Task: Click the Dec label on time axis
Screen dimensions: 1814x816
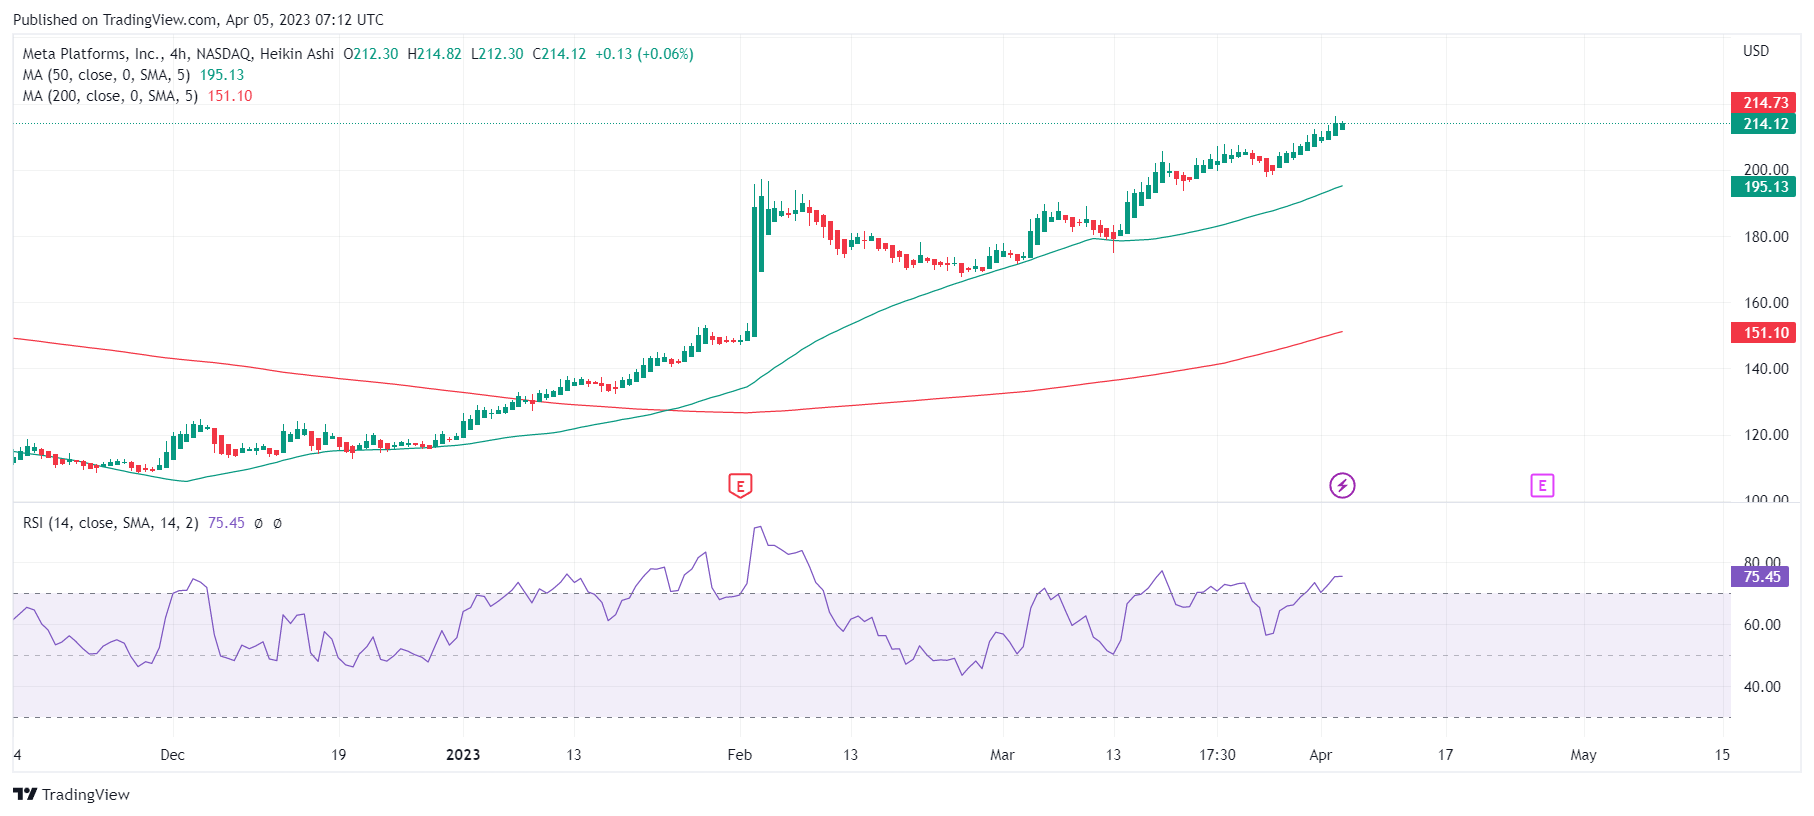Action: click(172, 755)
